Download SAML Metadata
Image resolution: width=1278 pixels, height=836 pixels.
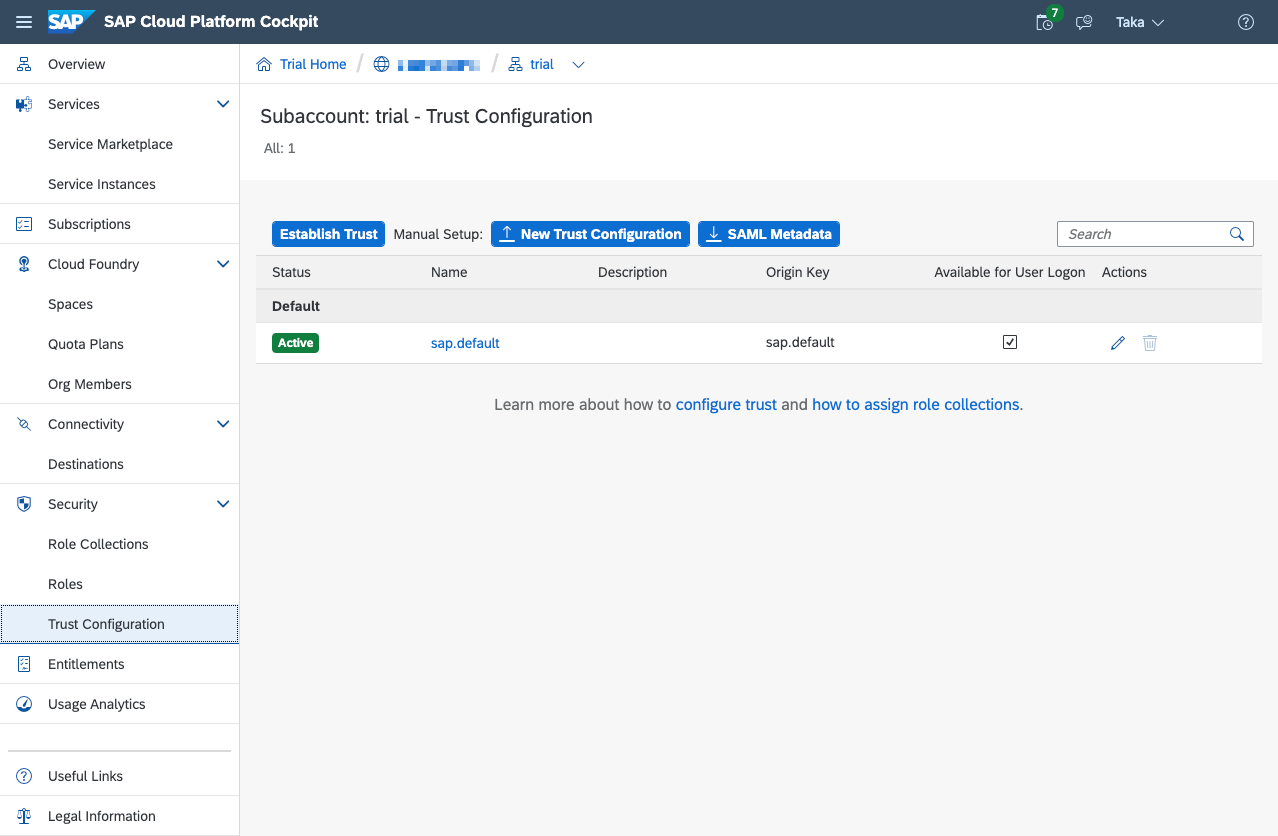click(768, 234)
